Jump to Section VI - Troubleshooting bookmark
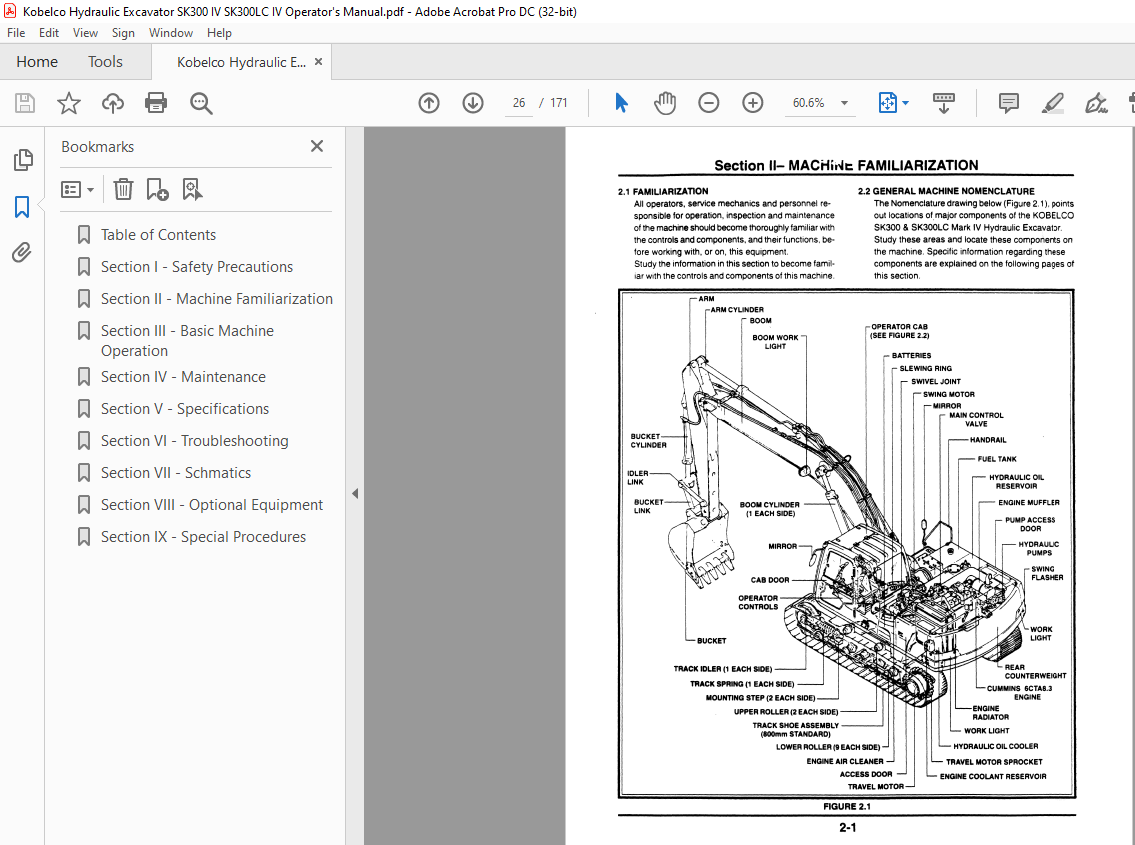 click(x=195, y=440)
